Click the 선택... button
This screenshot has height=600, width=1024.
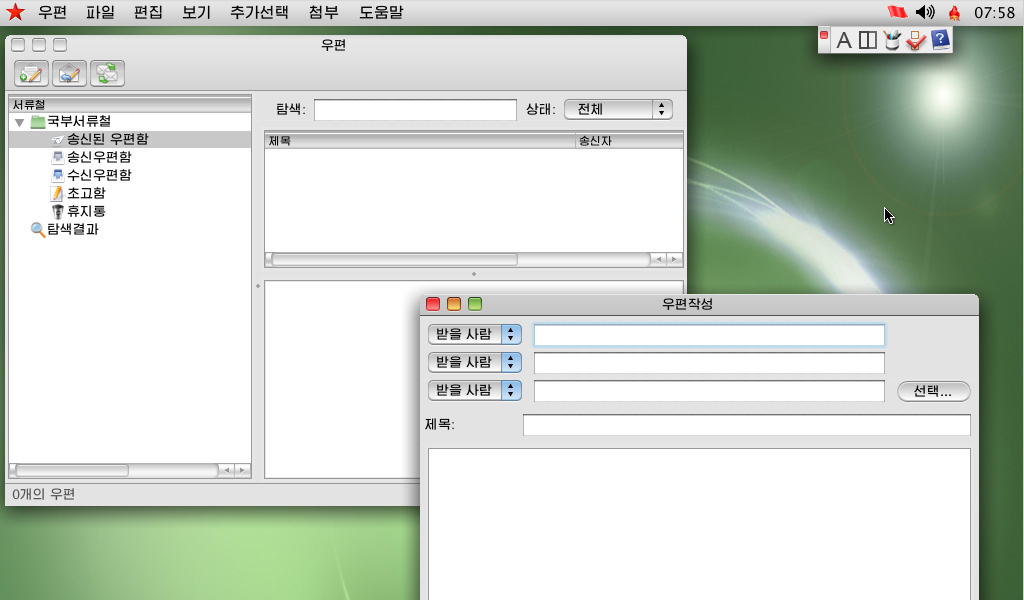(933, 391)
